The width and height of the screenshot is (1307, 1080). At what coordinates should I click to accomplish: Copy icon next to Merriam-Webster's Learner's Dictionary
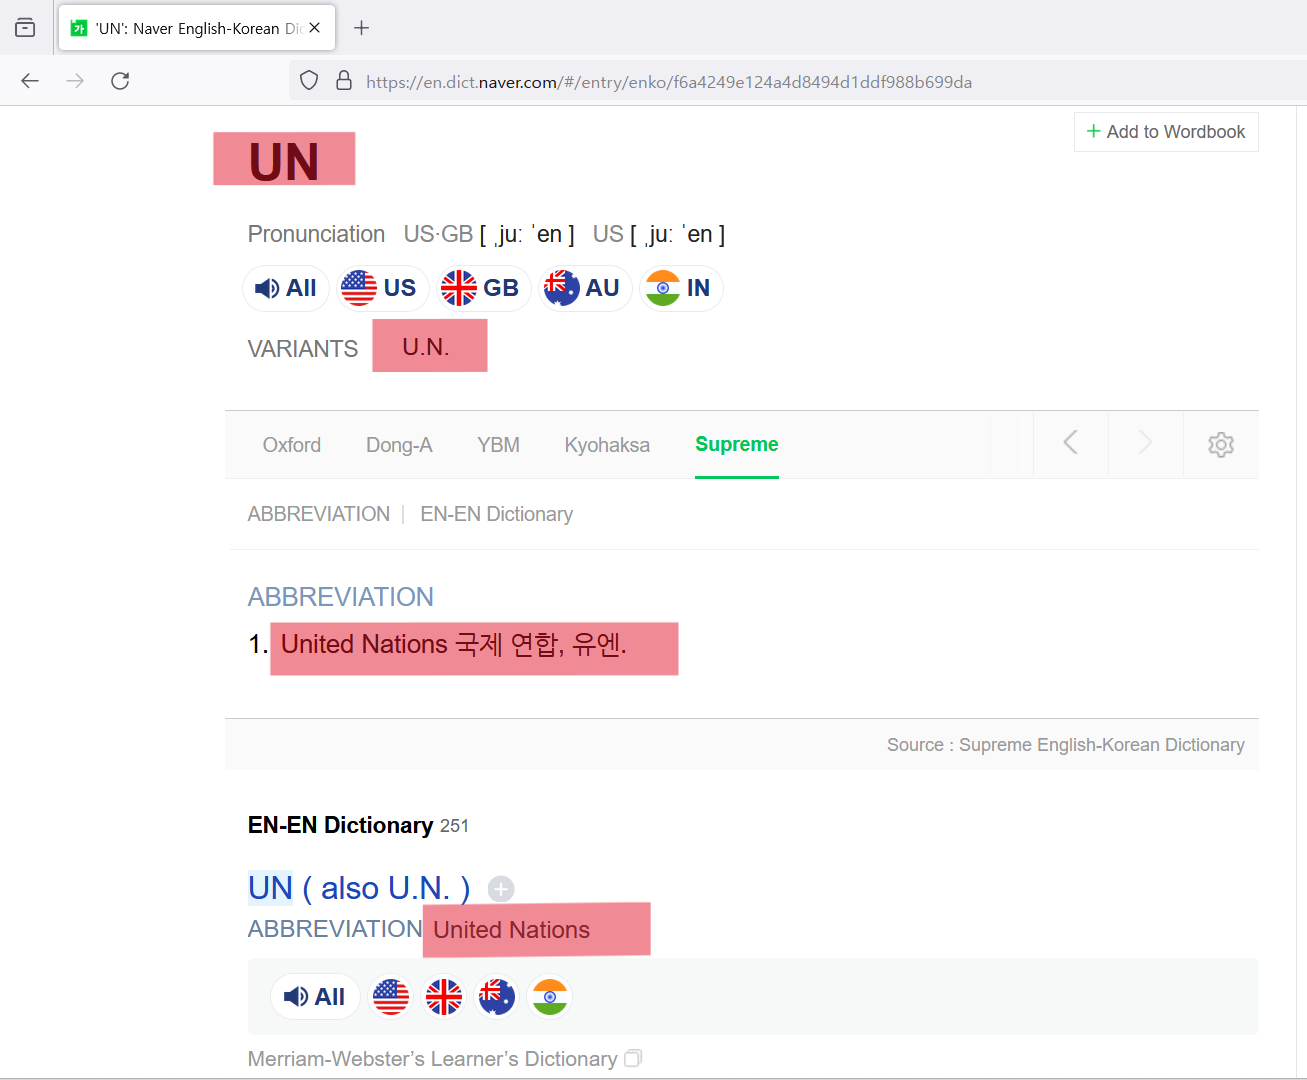click(633, 1058)
